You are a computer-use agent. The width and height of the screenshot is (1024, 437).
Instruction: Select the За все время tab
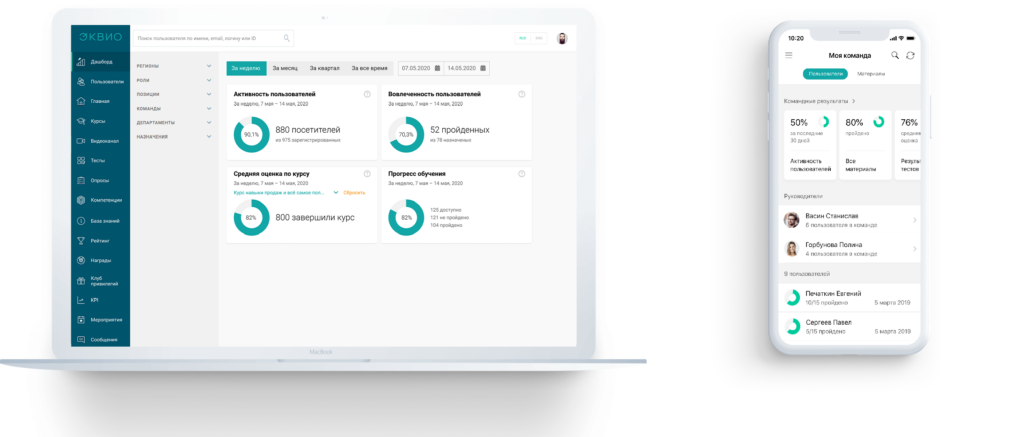pyautogui.click(x=369, y=68)
